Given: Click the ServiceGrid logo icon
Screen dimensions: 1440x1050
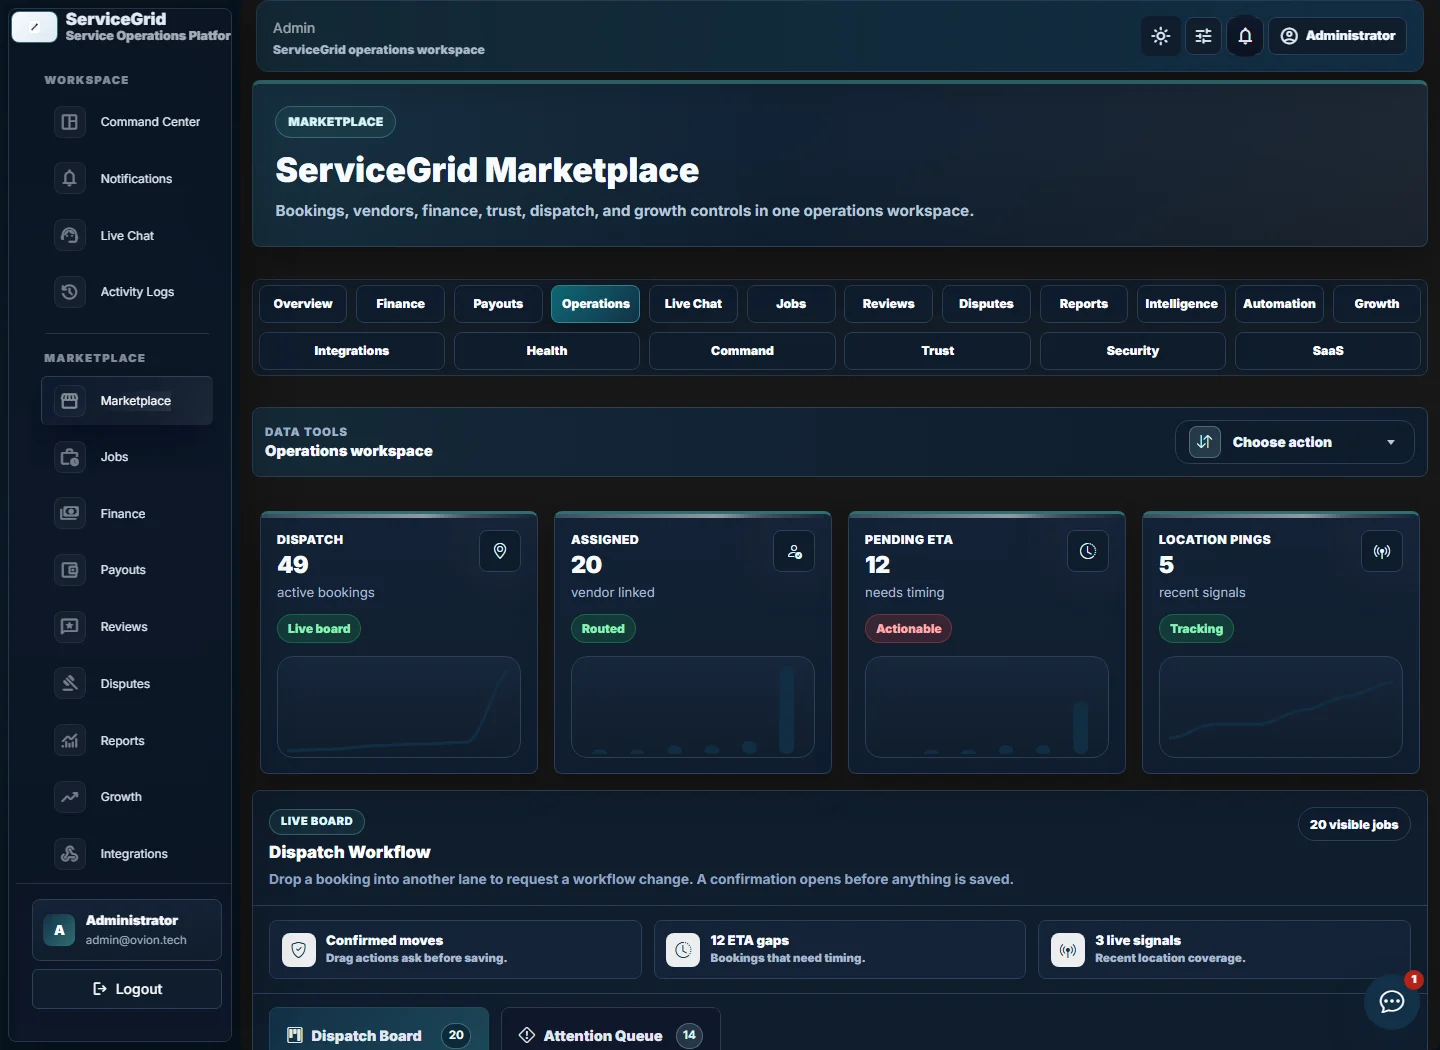Looking at the screenshot, I should point(34,27).
